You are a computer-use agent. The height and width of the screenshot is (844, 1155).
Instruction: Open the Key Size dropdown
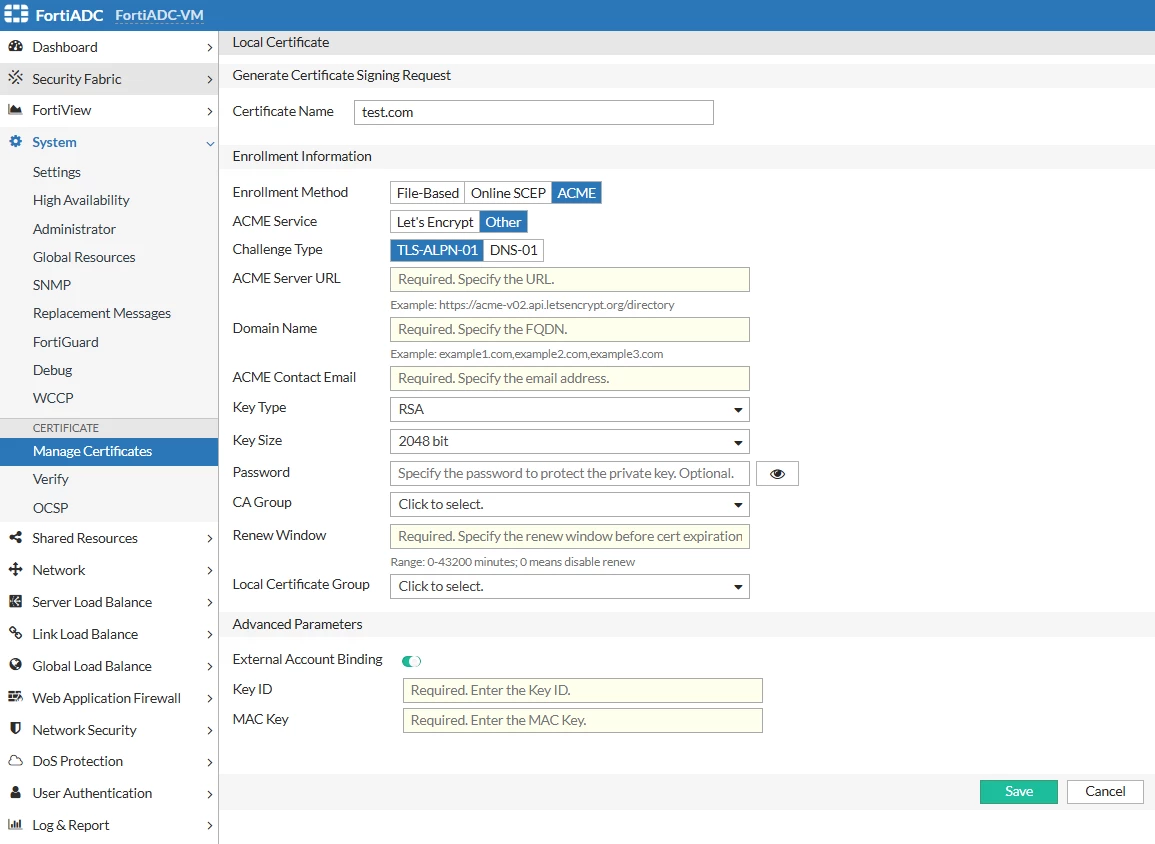[x=569, y=442]
